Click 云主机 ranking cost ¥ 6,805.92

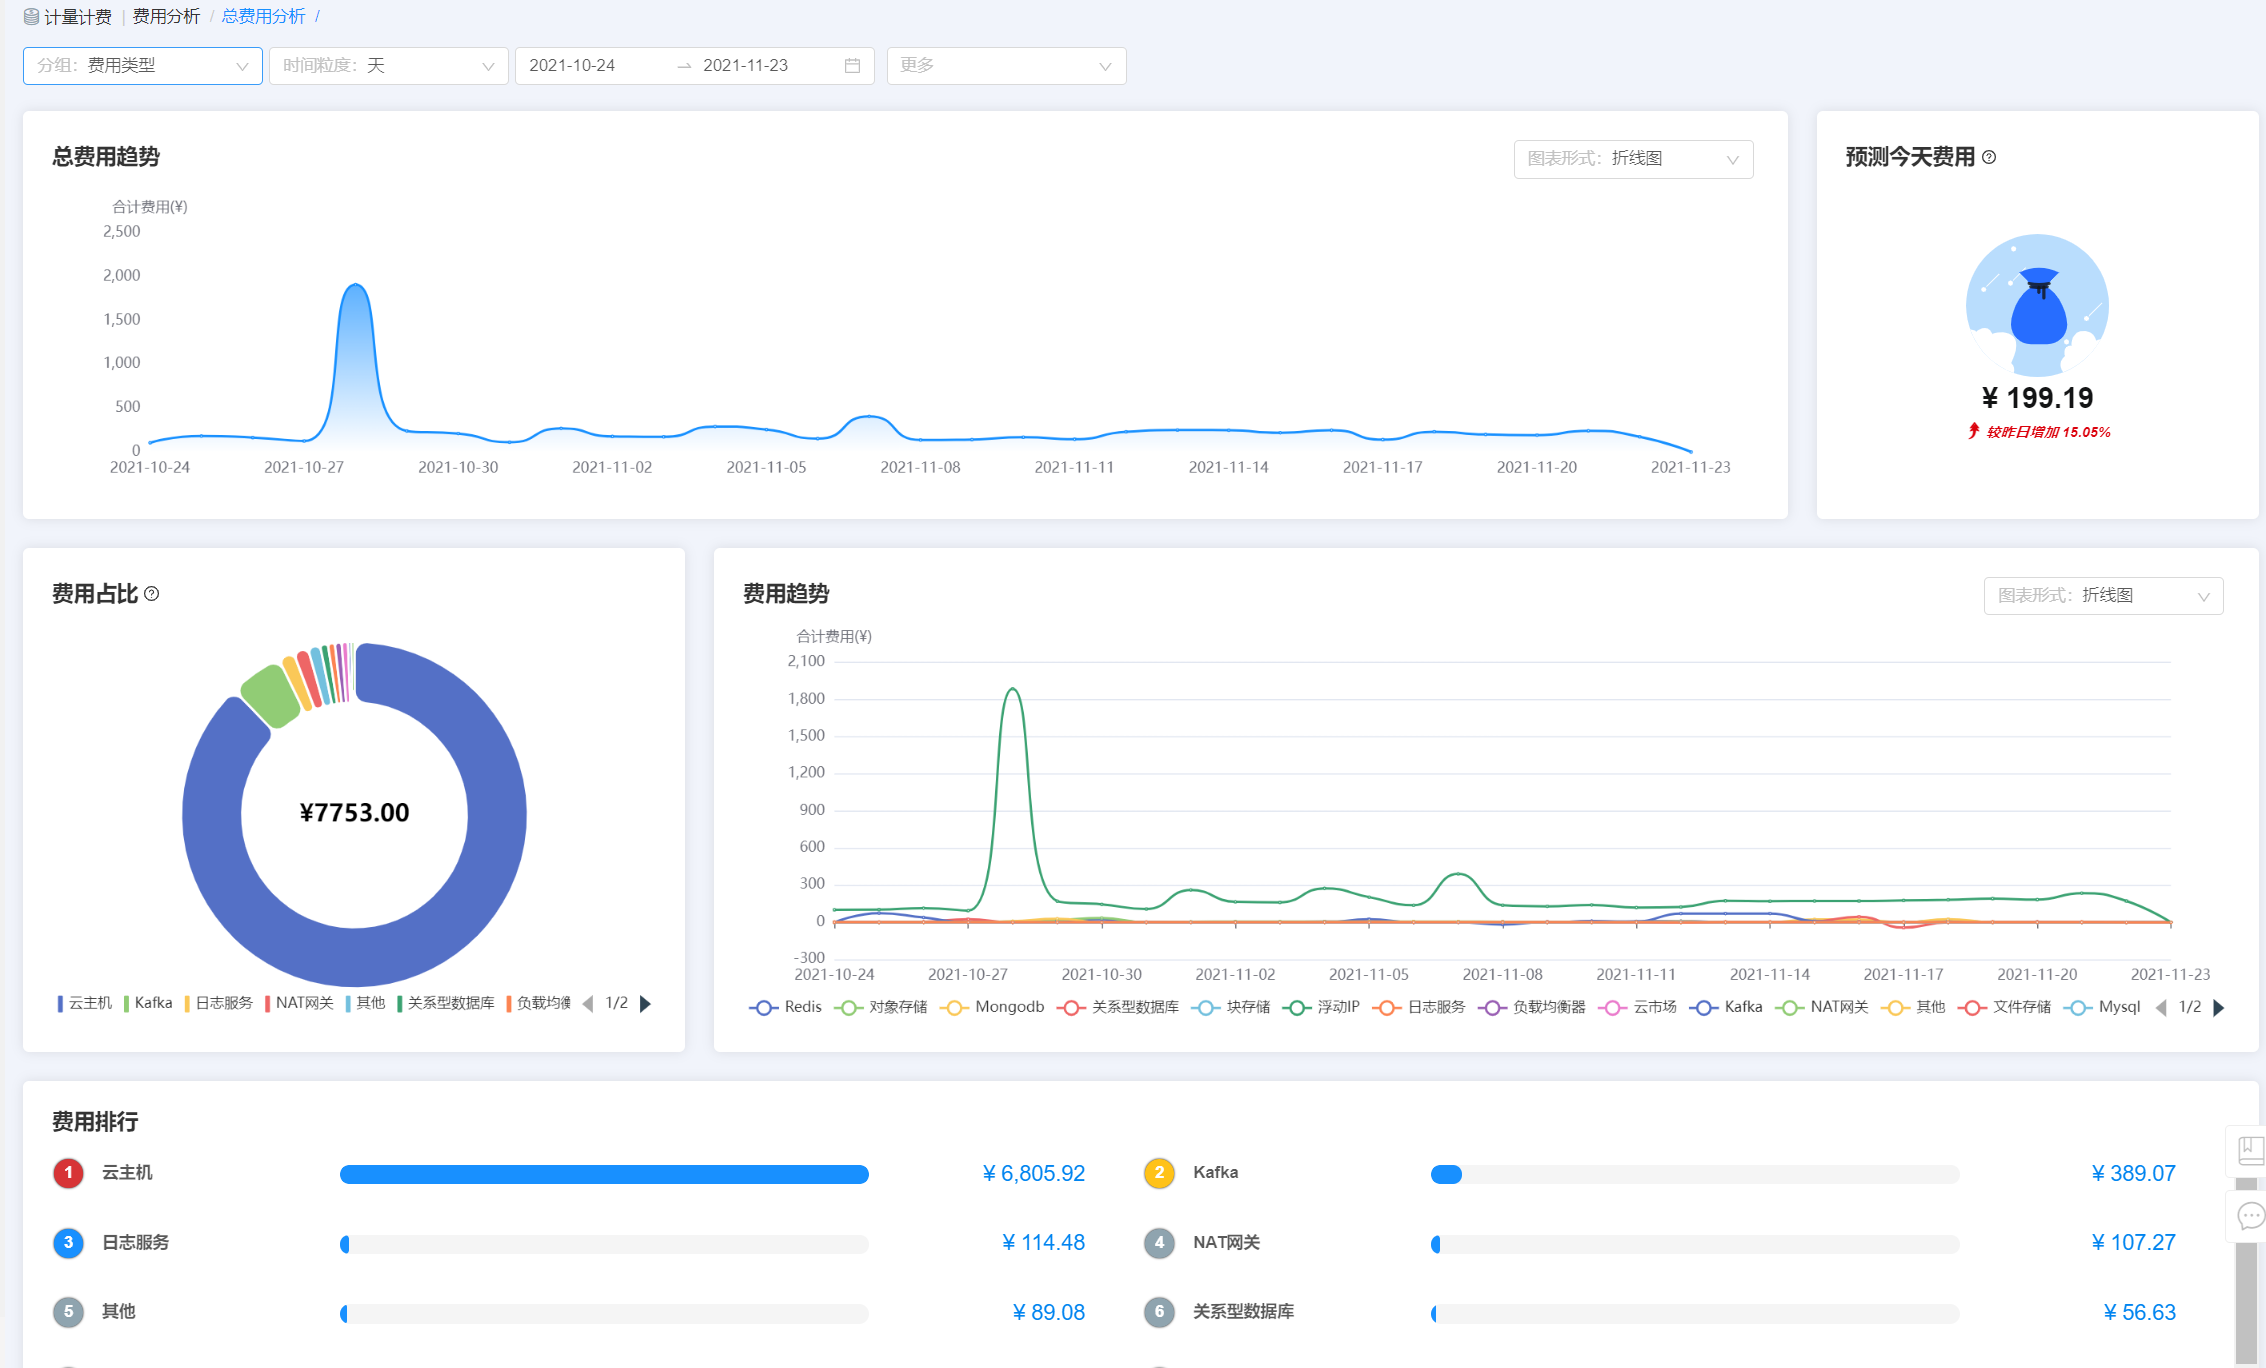(x=1034, y=1173)
